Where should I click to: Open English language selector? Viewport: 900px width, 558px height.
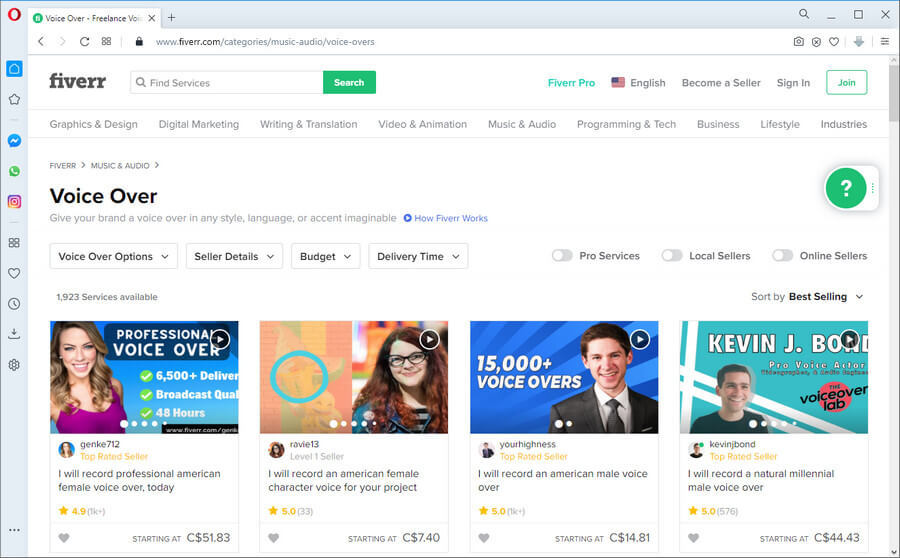638,83
